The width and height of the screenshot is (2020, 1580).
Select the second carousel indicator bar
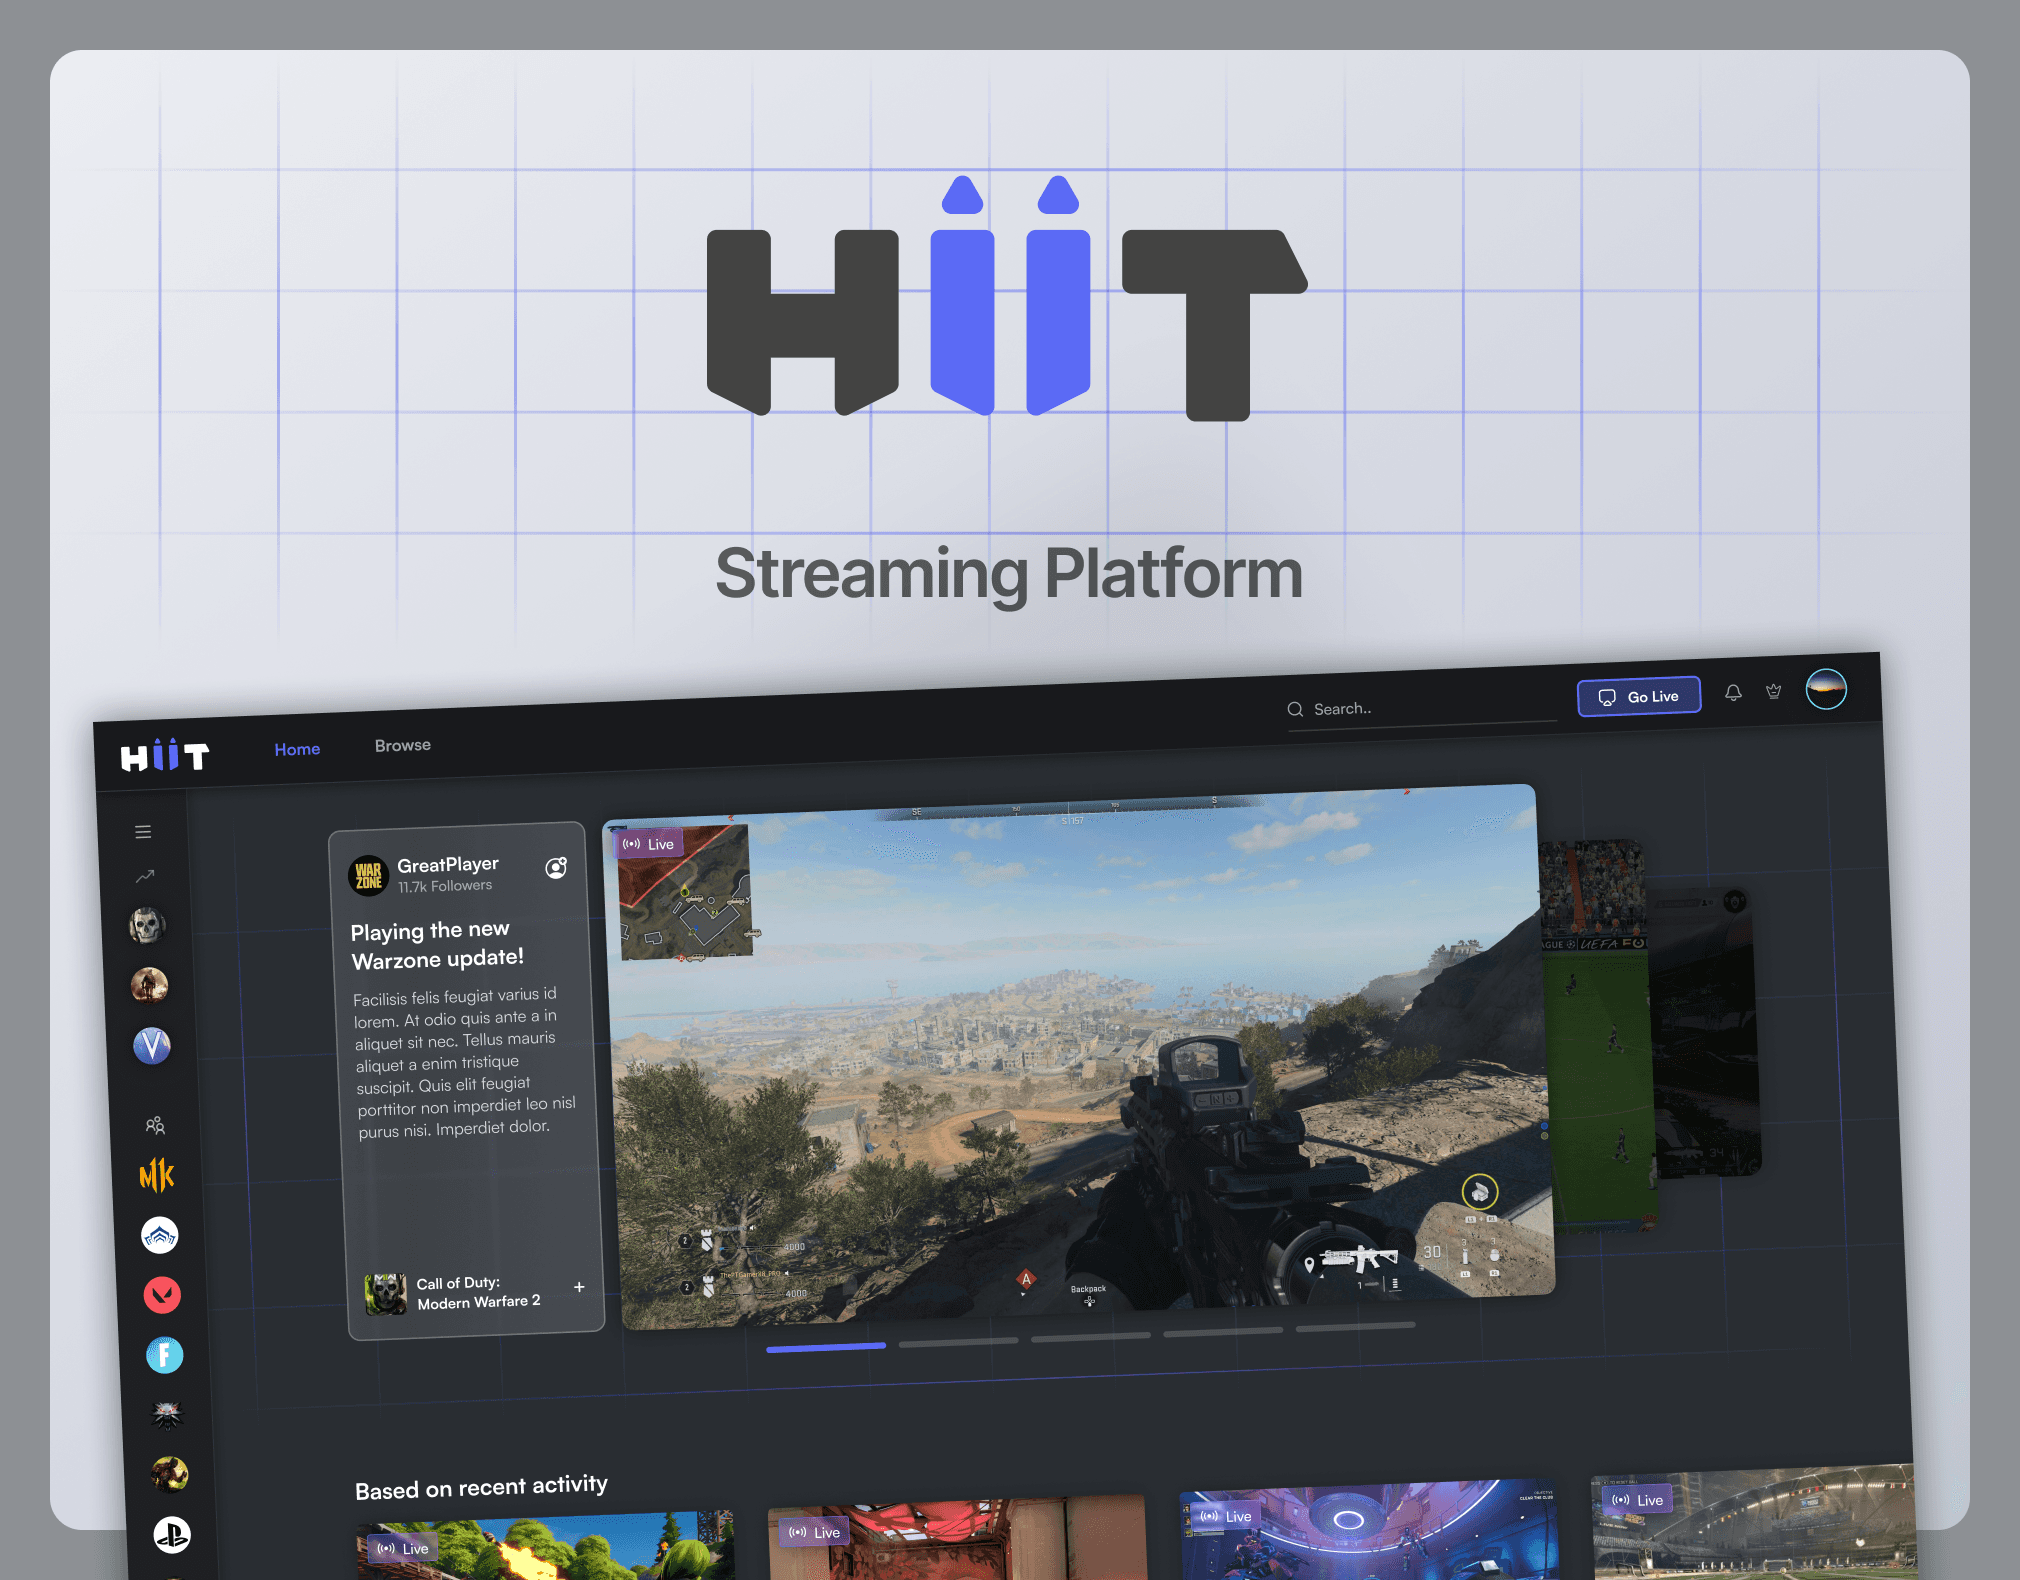(x=957, y=1342)
